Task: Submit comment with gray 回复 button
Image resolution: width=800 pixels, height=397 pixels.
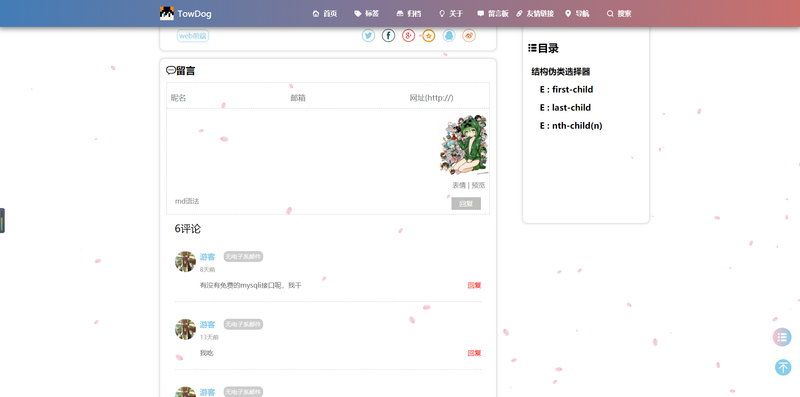Action: pyautogui.click(x=466, y=204)
